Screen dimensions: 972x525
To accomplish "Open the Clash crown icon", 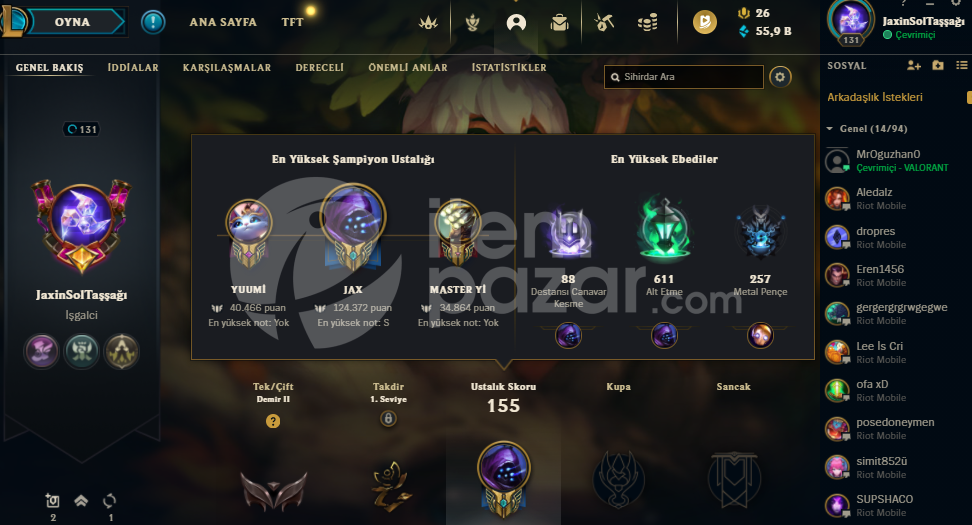I will pos(428,23).
